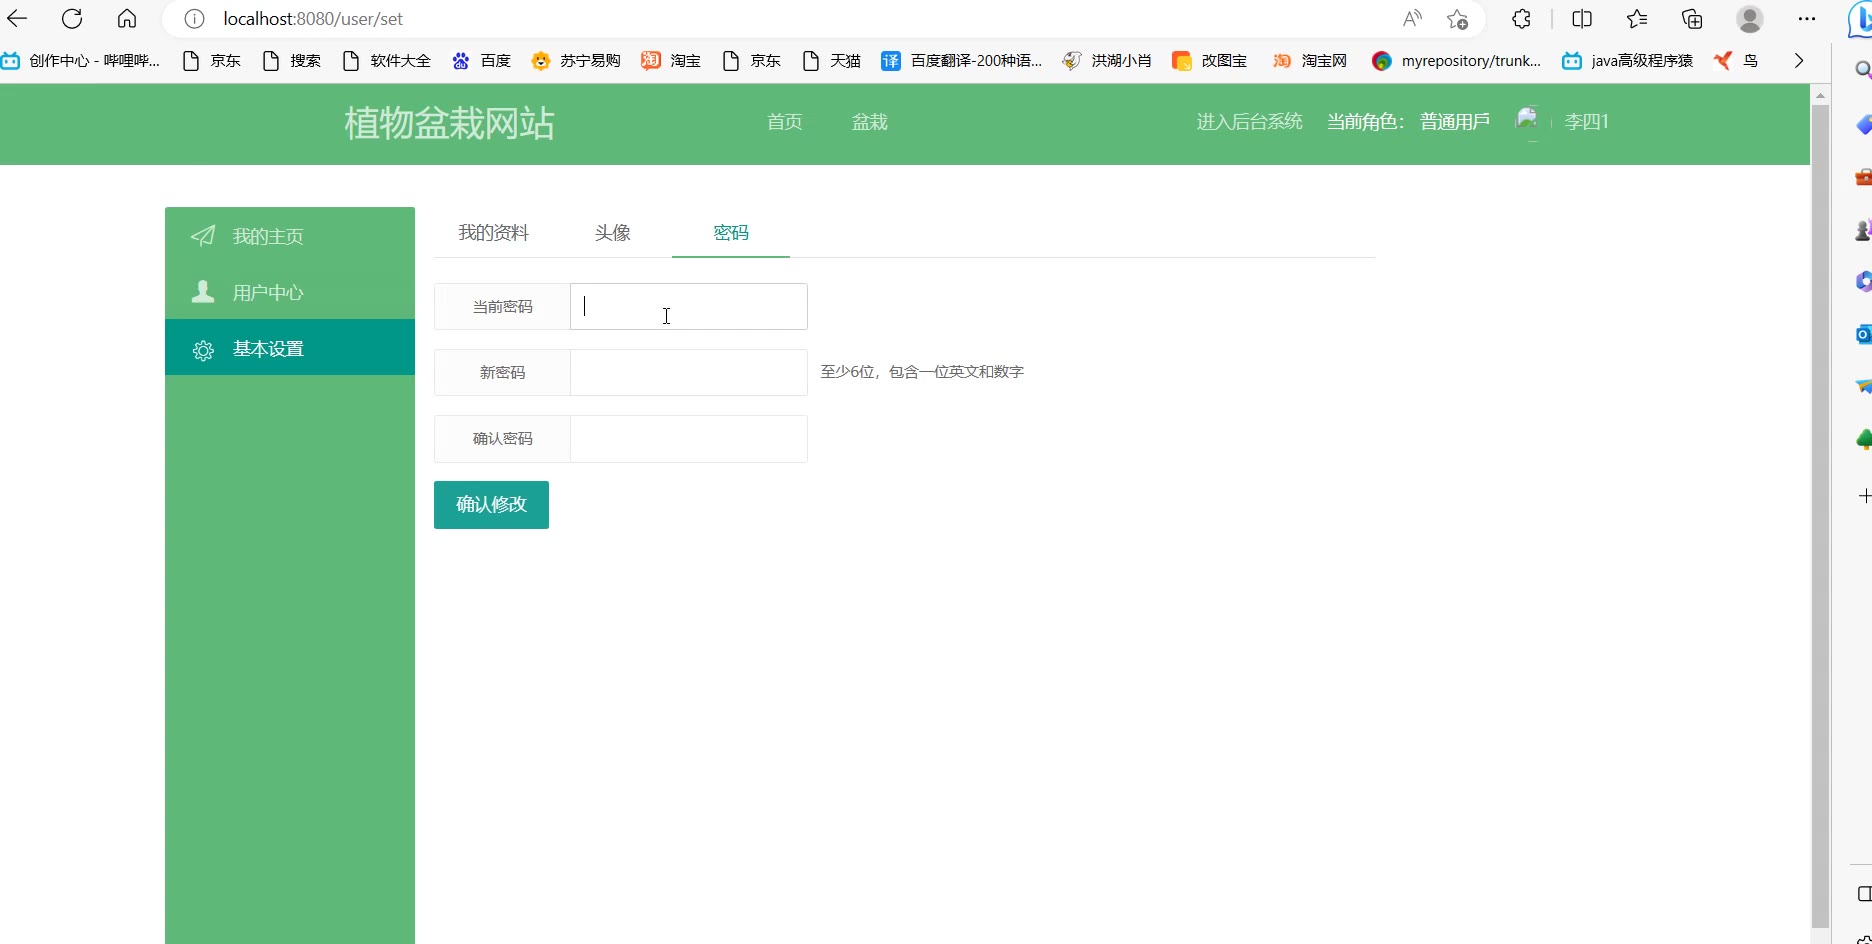This screenshot has width=1872, height=944.
Task: Click 植物盆栽网站 site title
Action: pyautogui.click(x=449, y=123)
